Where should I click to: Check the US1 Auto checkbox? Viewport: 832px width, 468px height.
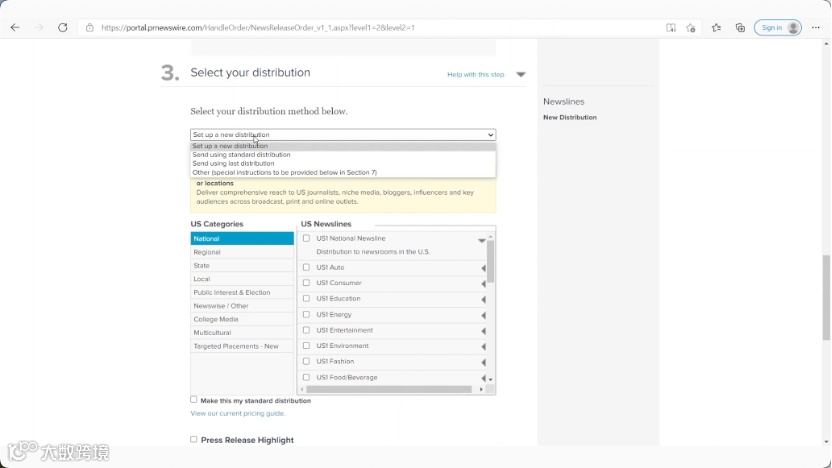pyautogui.click(x=306, y=267)
